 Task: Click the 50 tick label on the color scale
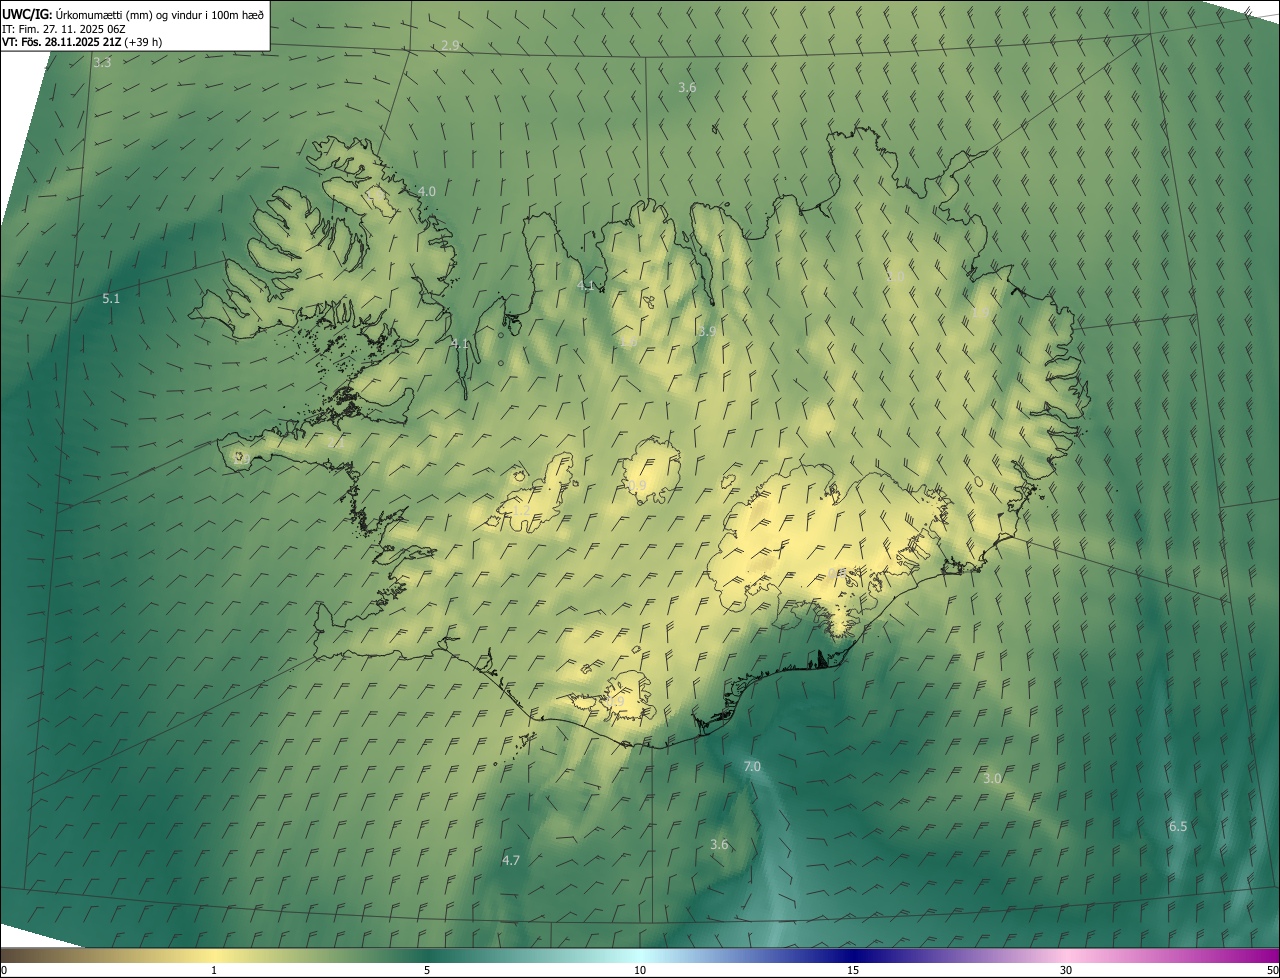click(x=1272, y=970)
